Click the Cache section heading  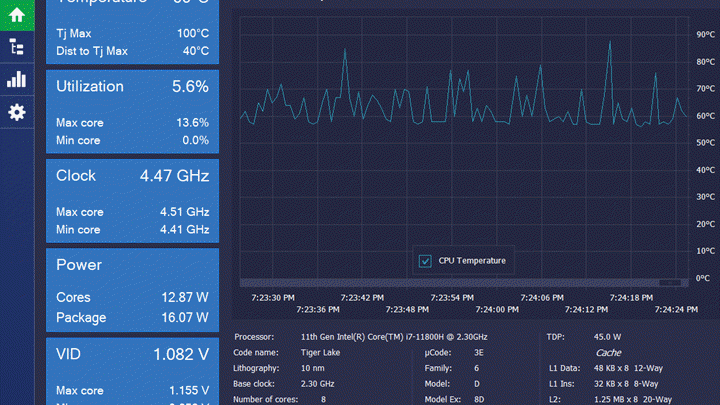tap(608, 353)
